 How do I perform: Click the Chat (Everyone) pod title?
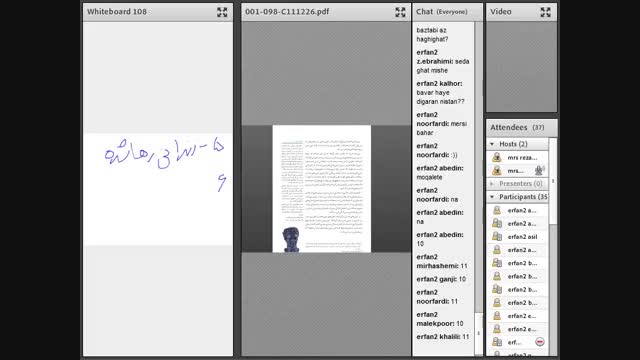pos(441,12)
